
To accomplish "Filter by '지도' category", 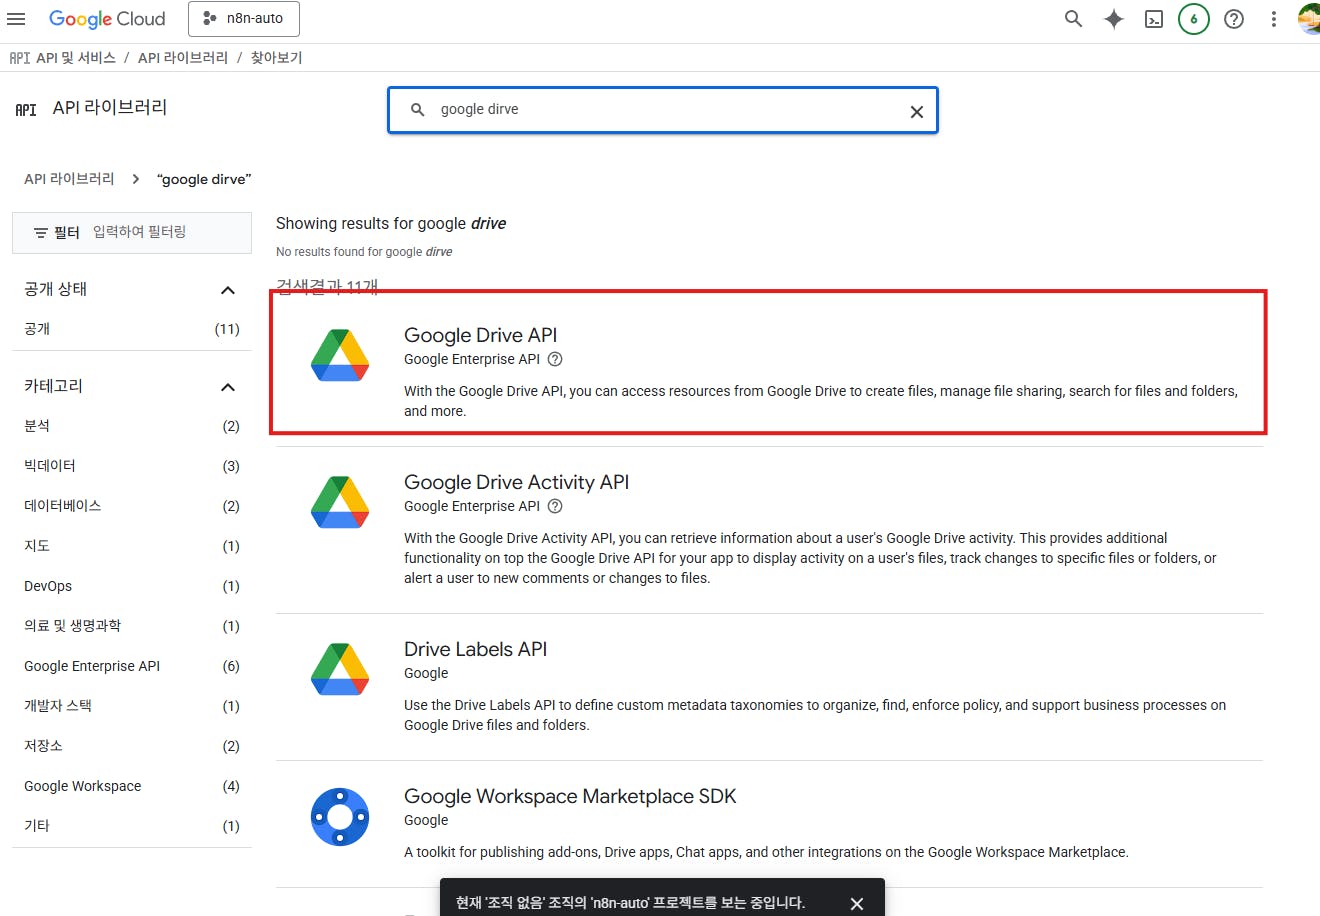I will coord(132,546).
